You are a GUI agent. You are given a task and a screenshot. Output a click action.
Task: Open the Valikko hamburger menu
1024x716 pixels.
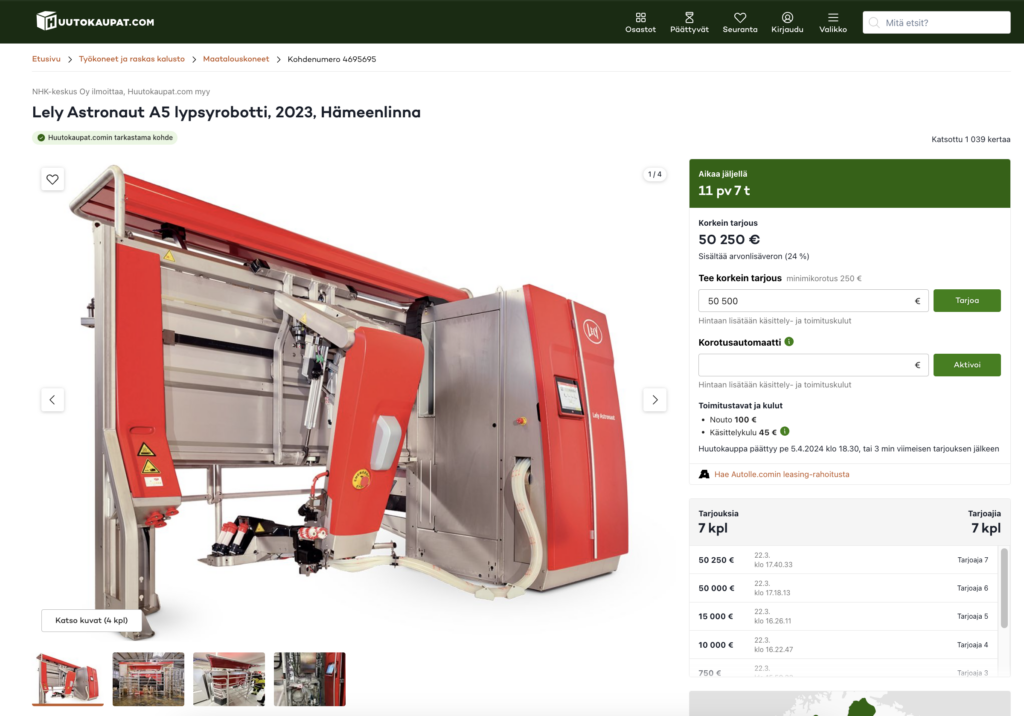click(x=833, y=22)
